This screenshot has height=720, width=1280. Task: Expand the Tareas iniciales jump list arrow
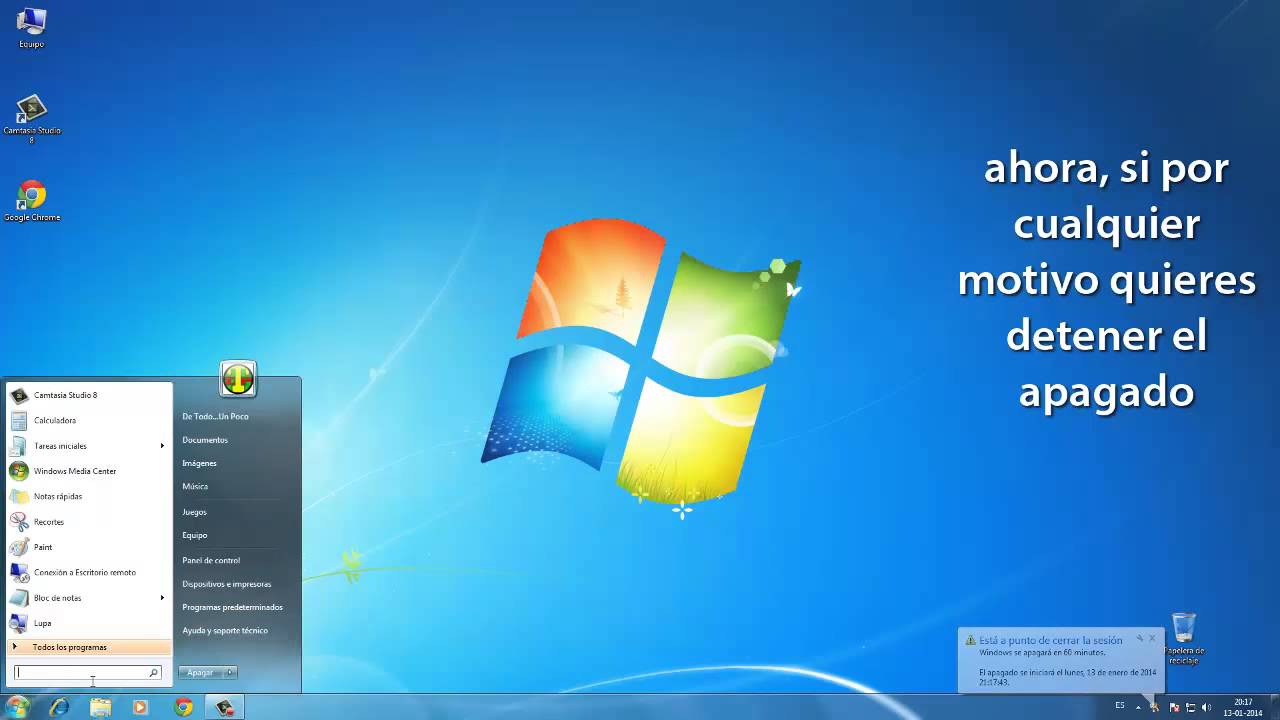(162, 446)
